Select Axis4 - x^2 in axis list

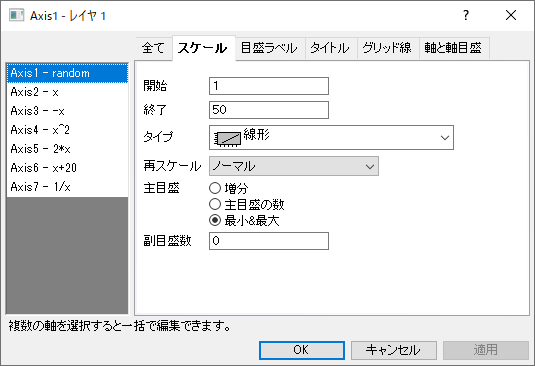[68, 130]
